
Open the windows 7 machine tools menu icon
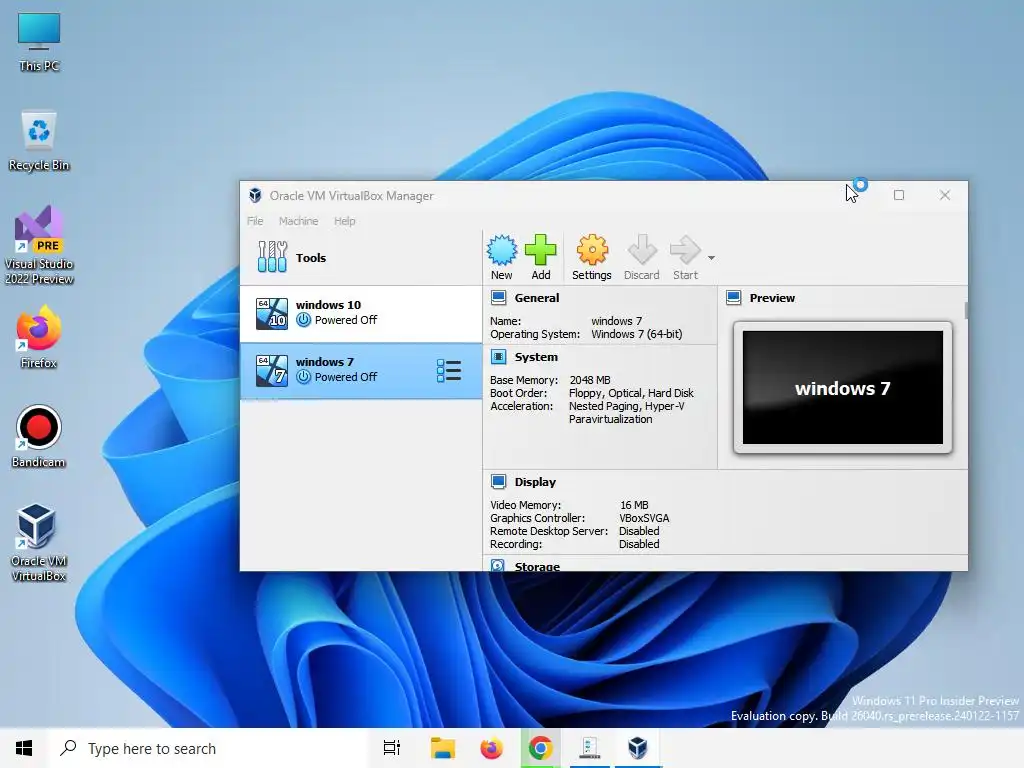coord(449,371)
